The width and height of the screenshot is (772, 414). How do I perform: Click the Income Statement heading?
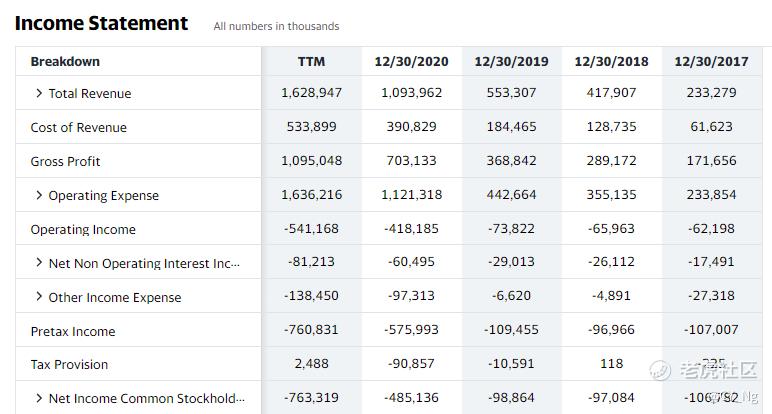coord(101,23)
